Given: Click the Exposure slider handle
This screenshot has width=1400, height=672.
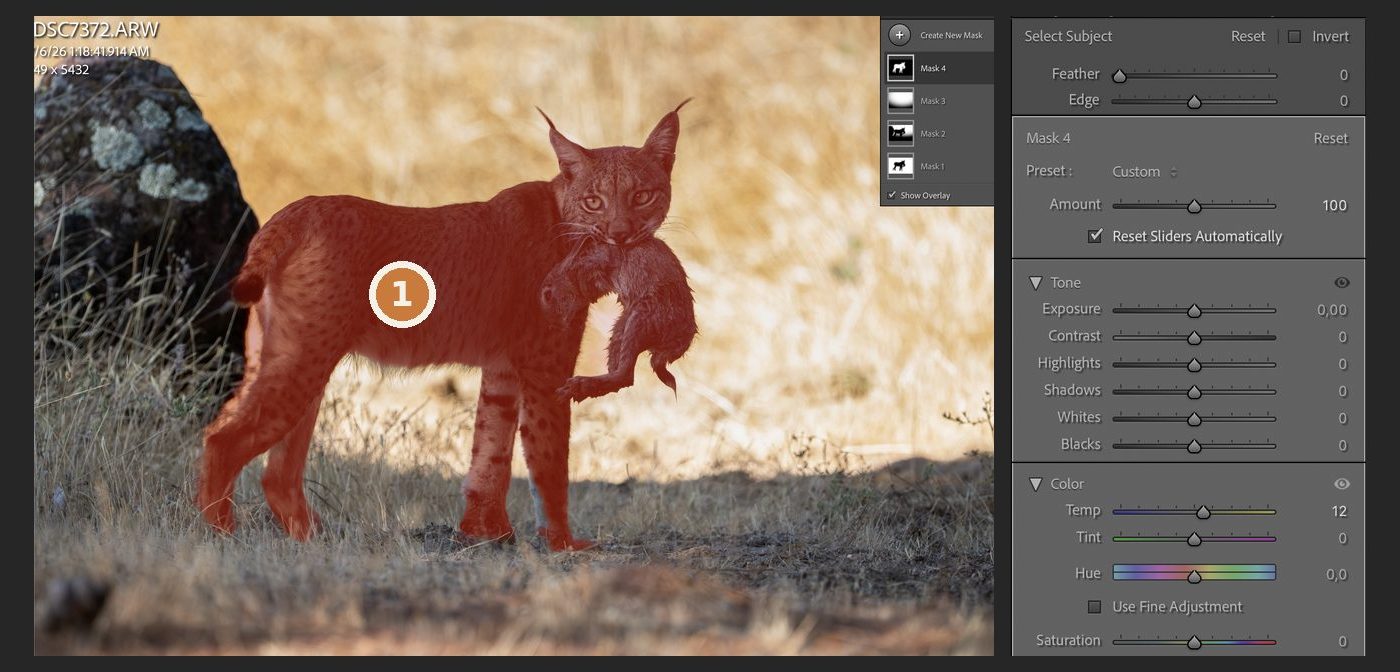Looking at the screenshot, I should point(1194,311).
